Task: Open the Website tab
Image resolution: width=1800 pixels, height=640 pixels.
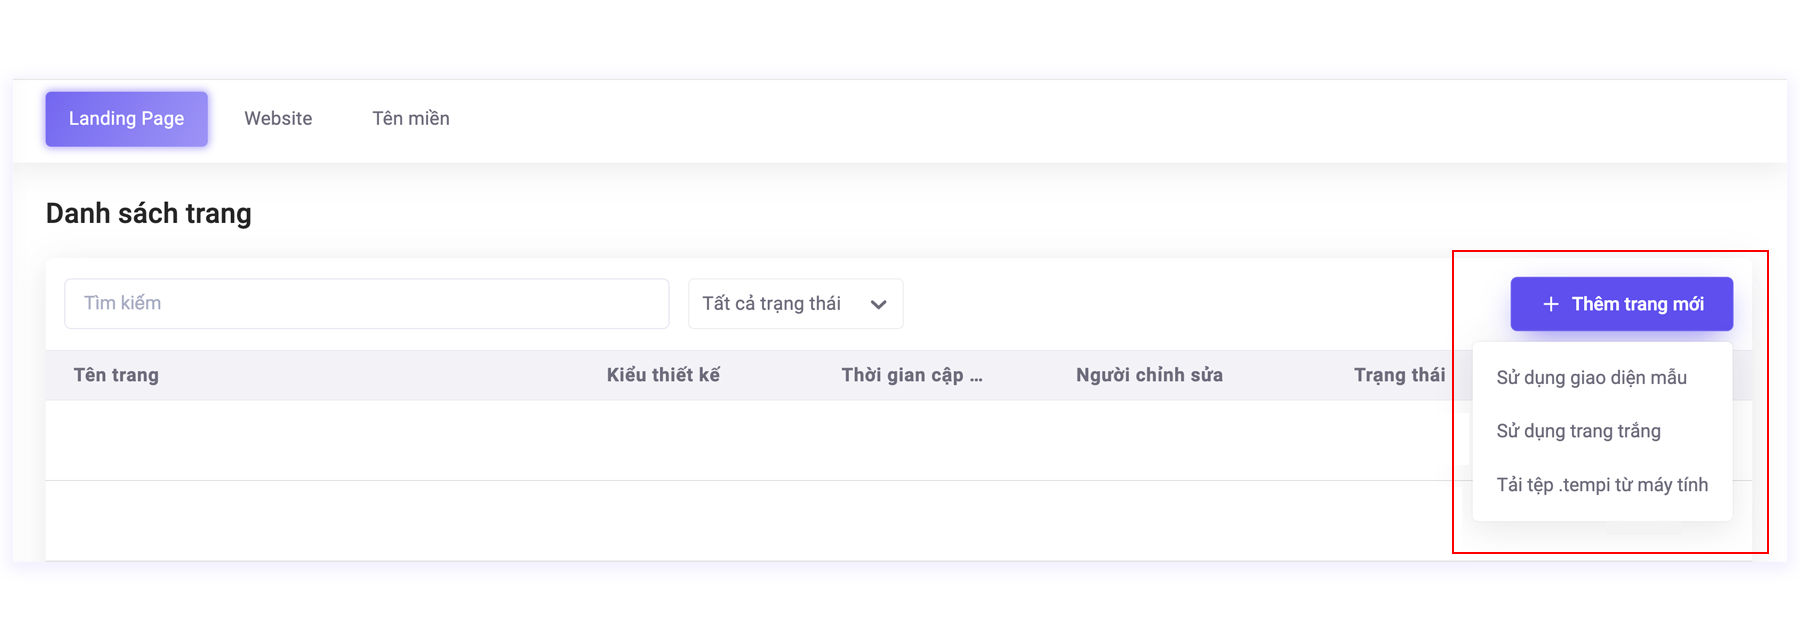Action: pos(278,119)
